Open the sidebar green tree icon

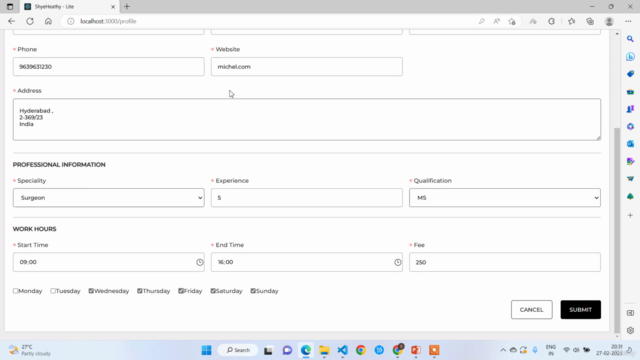pos(630,196)
